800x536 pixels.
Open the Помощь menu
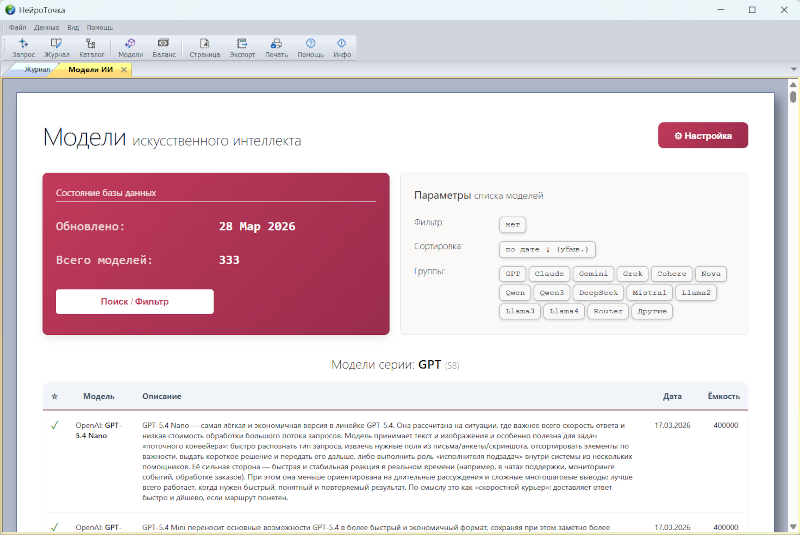tap(99, 28)
